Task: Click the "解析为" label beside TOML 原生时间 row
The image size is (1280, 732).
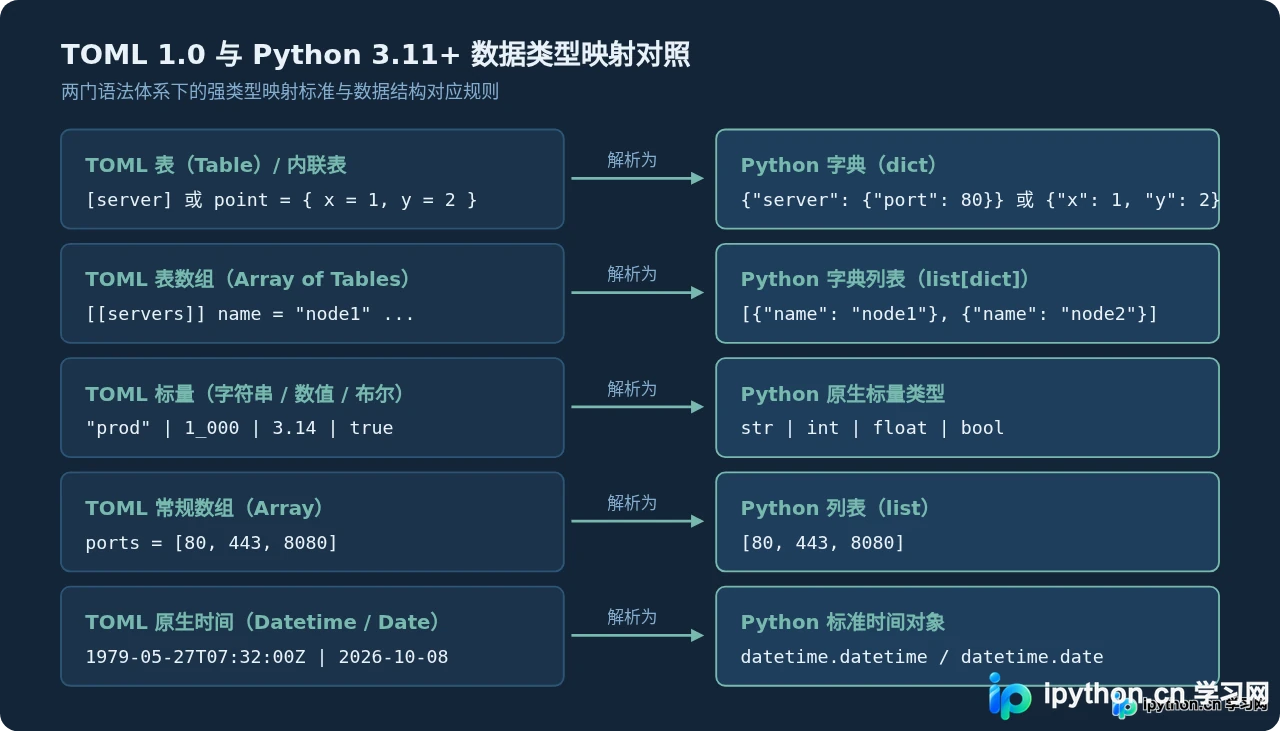Action: click(632, 617)
